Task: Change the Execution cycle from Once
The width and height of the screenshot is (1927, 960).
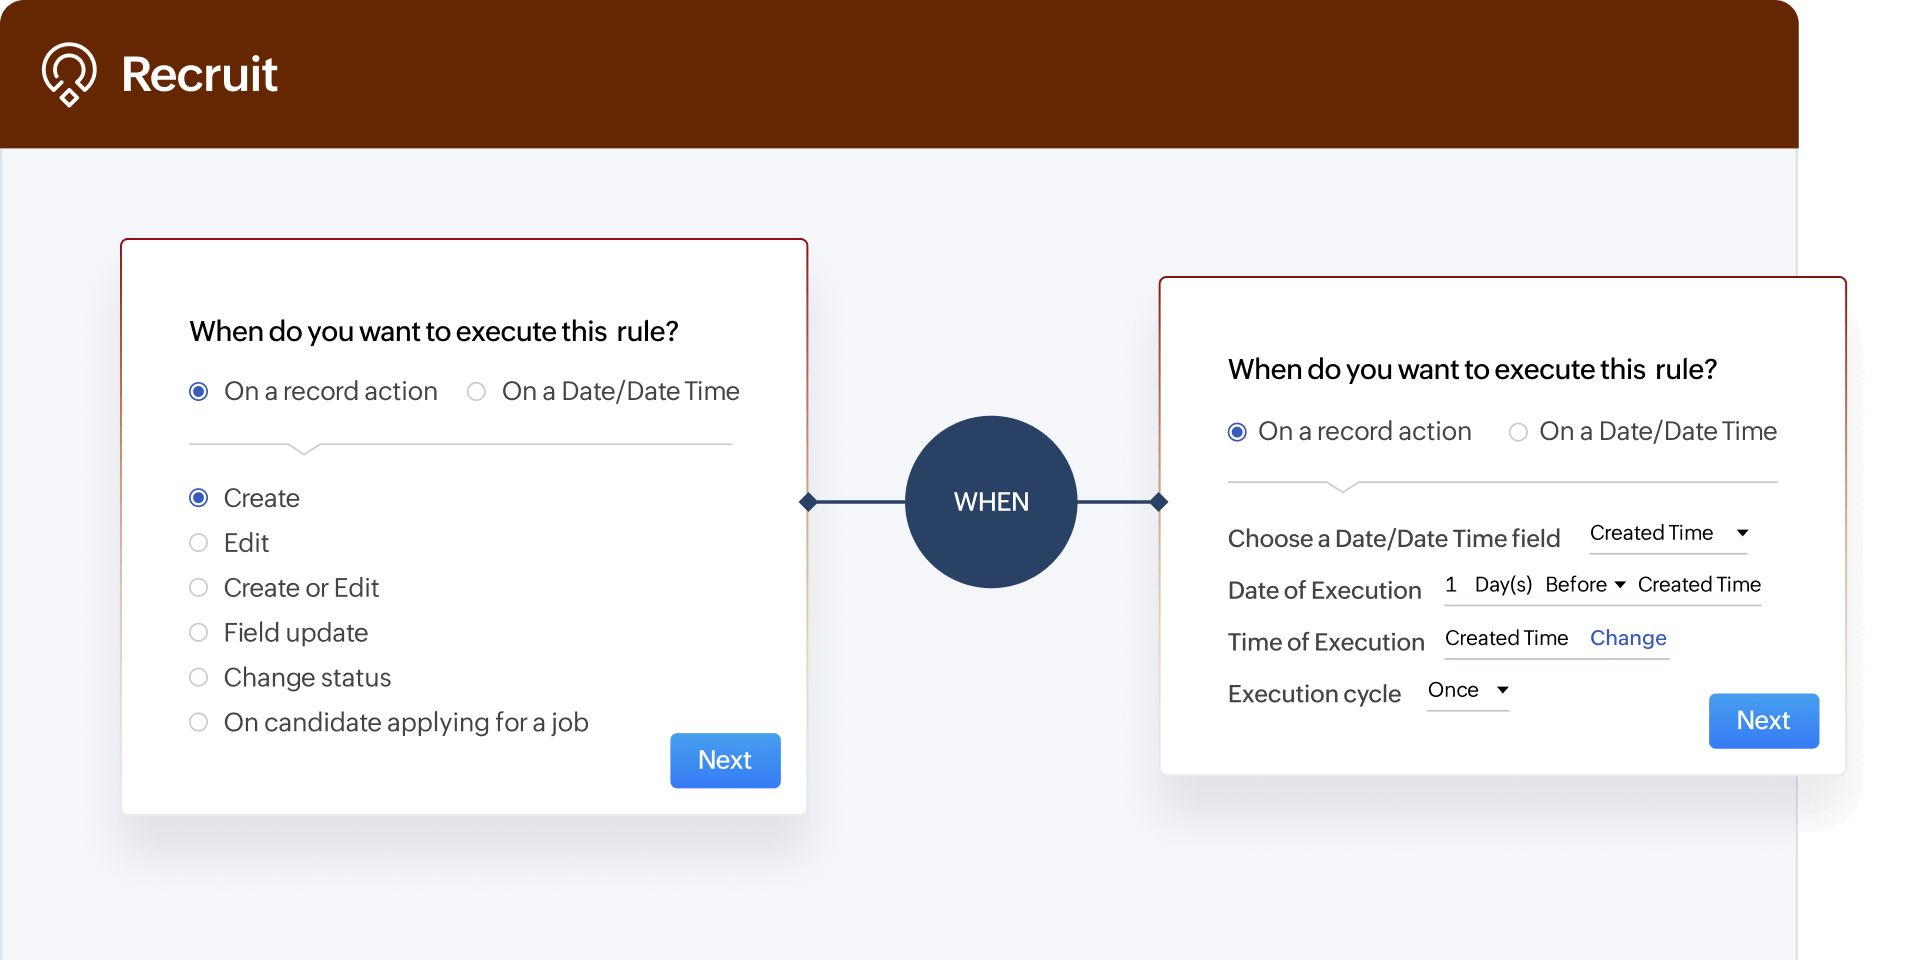Action: [x=1466, y=691]
